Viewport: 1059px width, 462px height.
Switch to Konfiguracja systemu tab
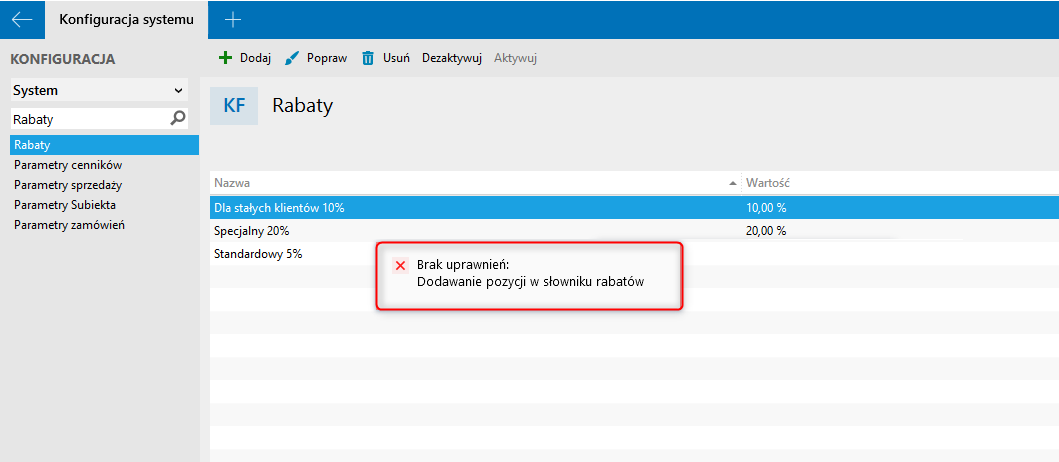click(x=126, y=20)
